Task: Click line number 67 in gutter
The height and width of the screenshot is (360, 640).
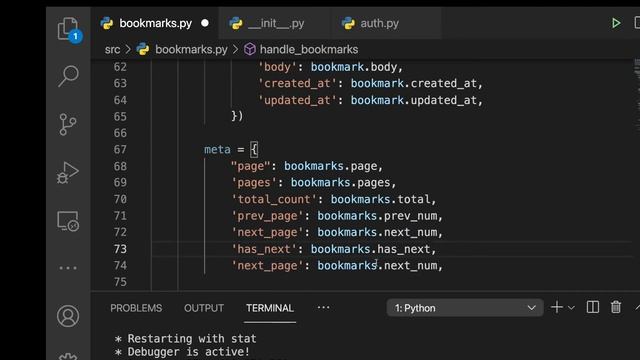Action: [120, 150]
